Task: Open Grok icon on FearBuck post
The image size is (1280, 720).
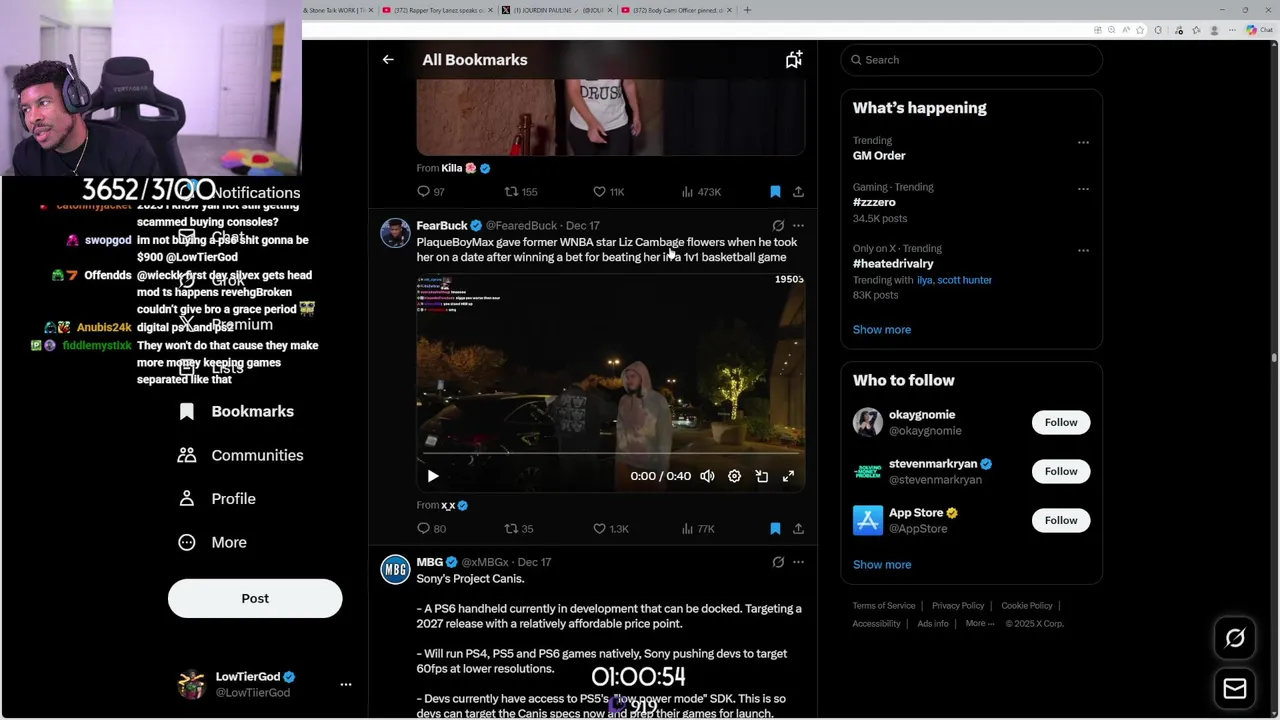Action: pyautogui.click(x=778, y=226)
